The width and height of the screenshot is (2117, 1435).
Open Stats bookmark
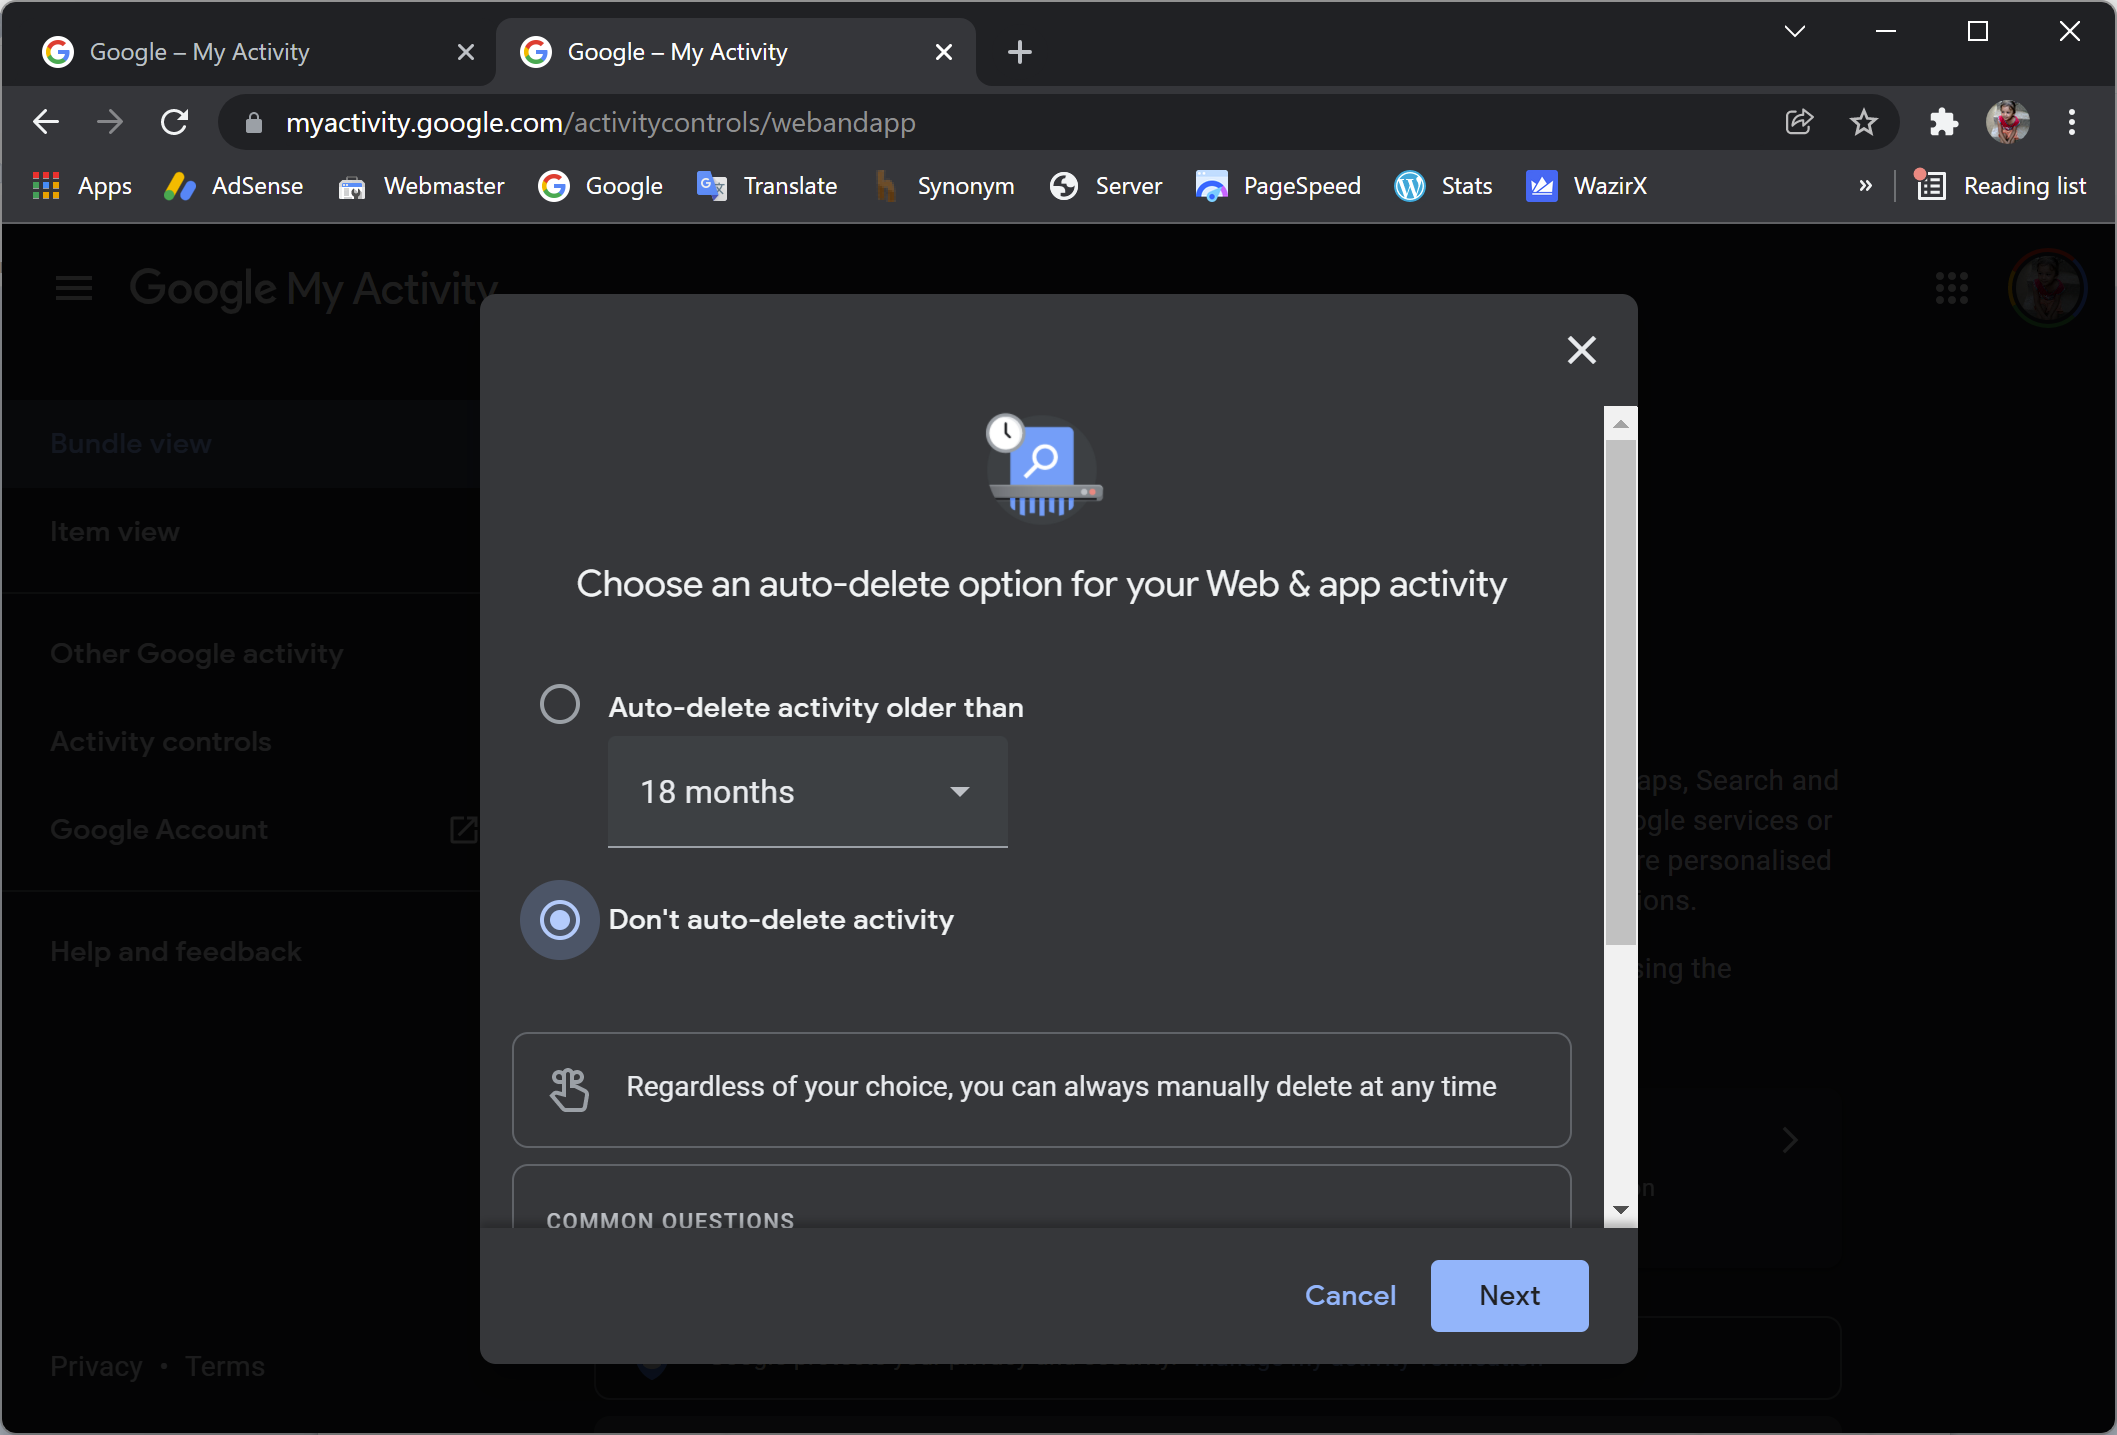coord(1443,186)
